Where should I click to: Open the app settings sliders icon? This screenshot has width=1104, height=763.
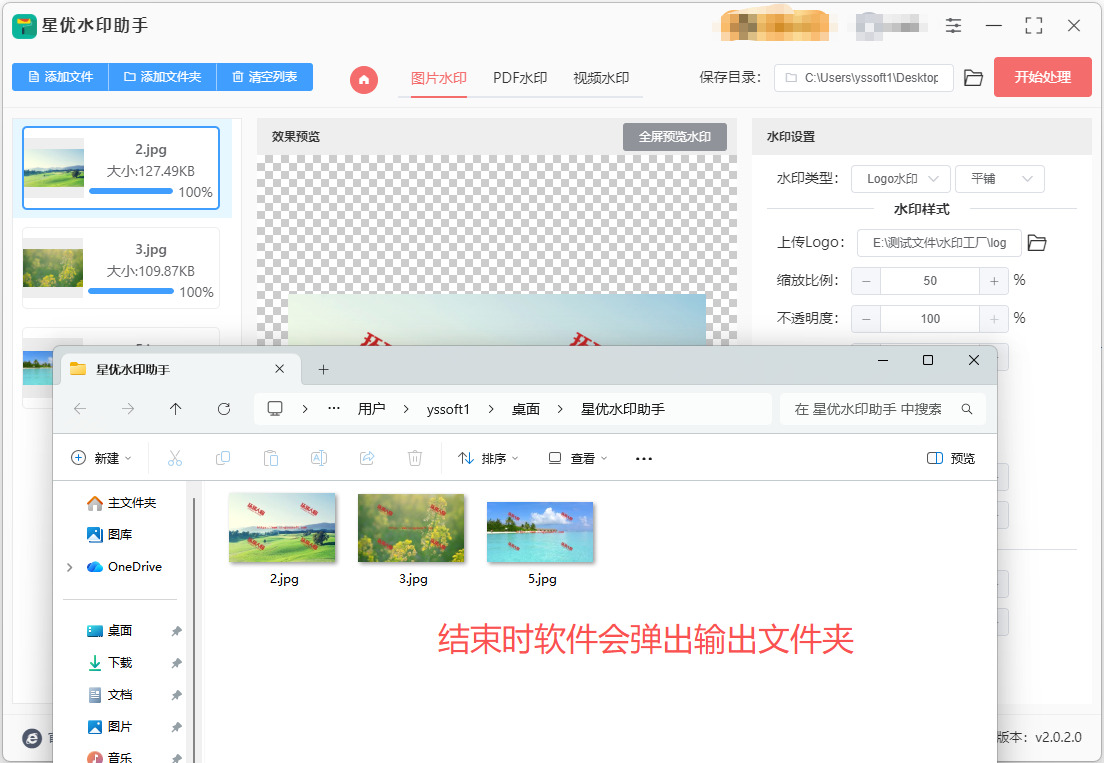[954, 26]
